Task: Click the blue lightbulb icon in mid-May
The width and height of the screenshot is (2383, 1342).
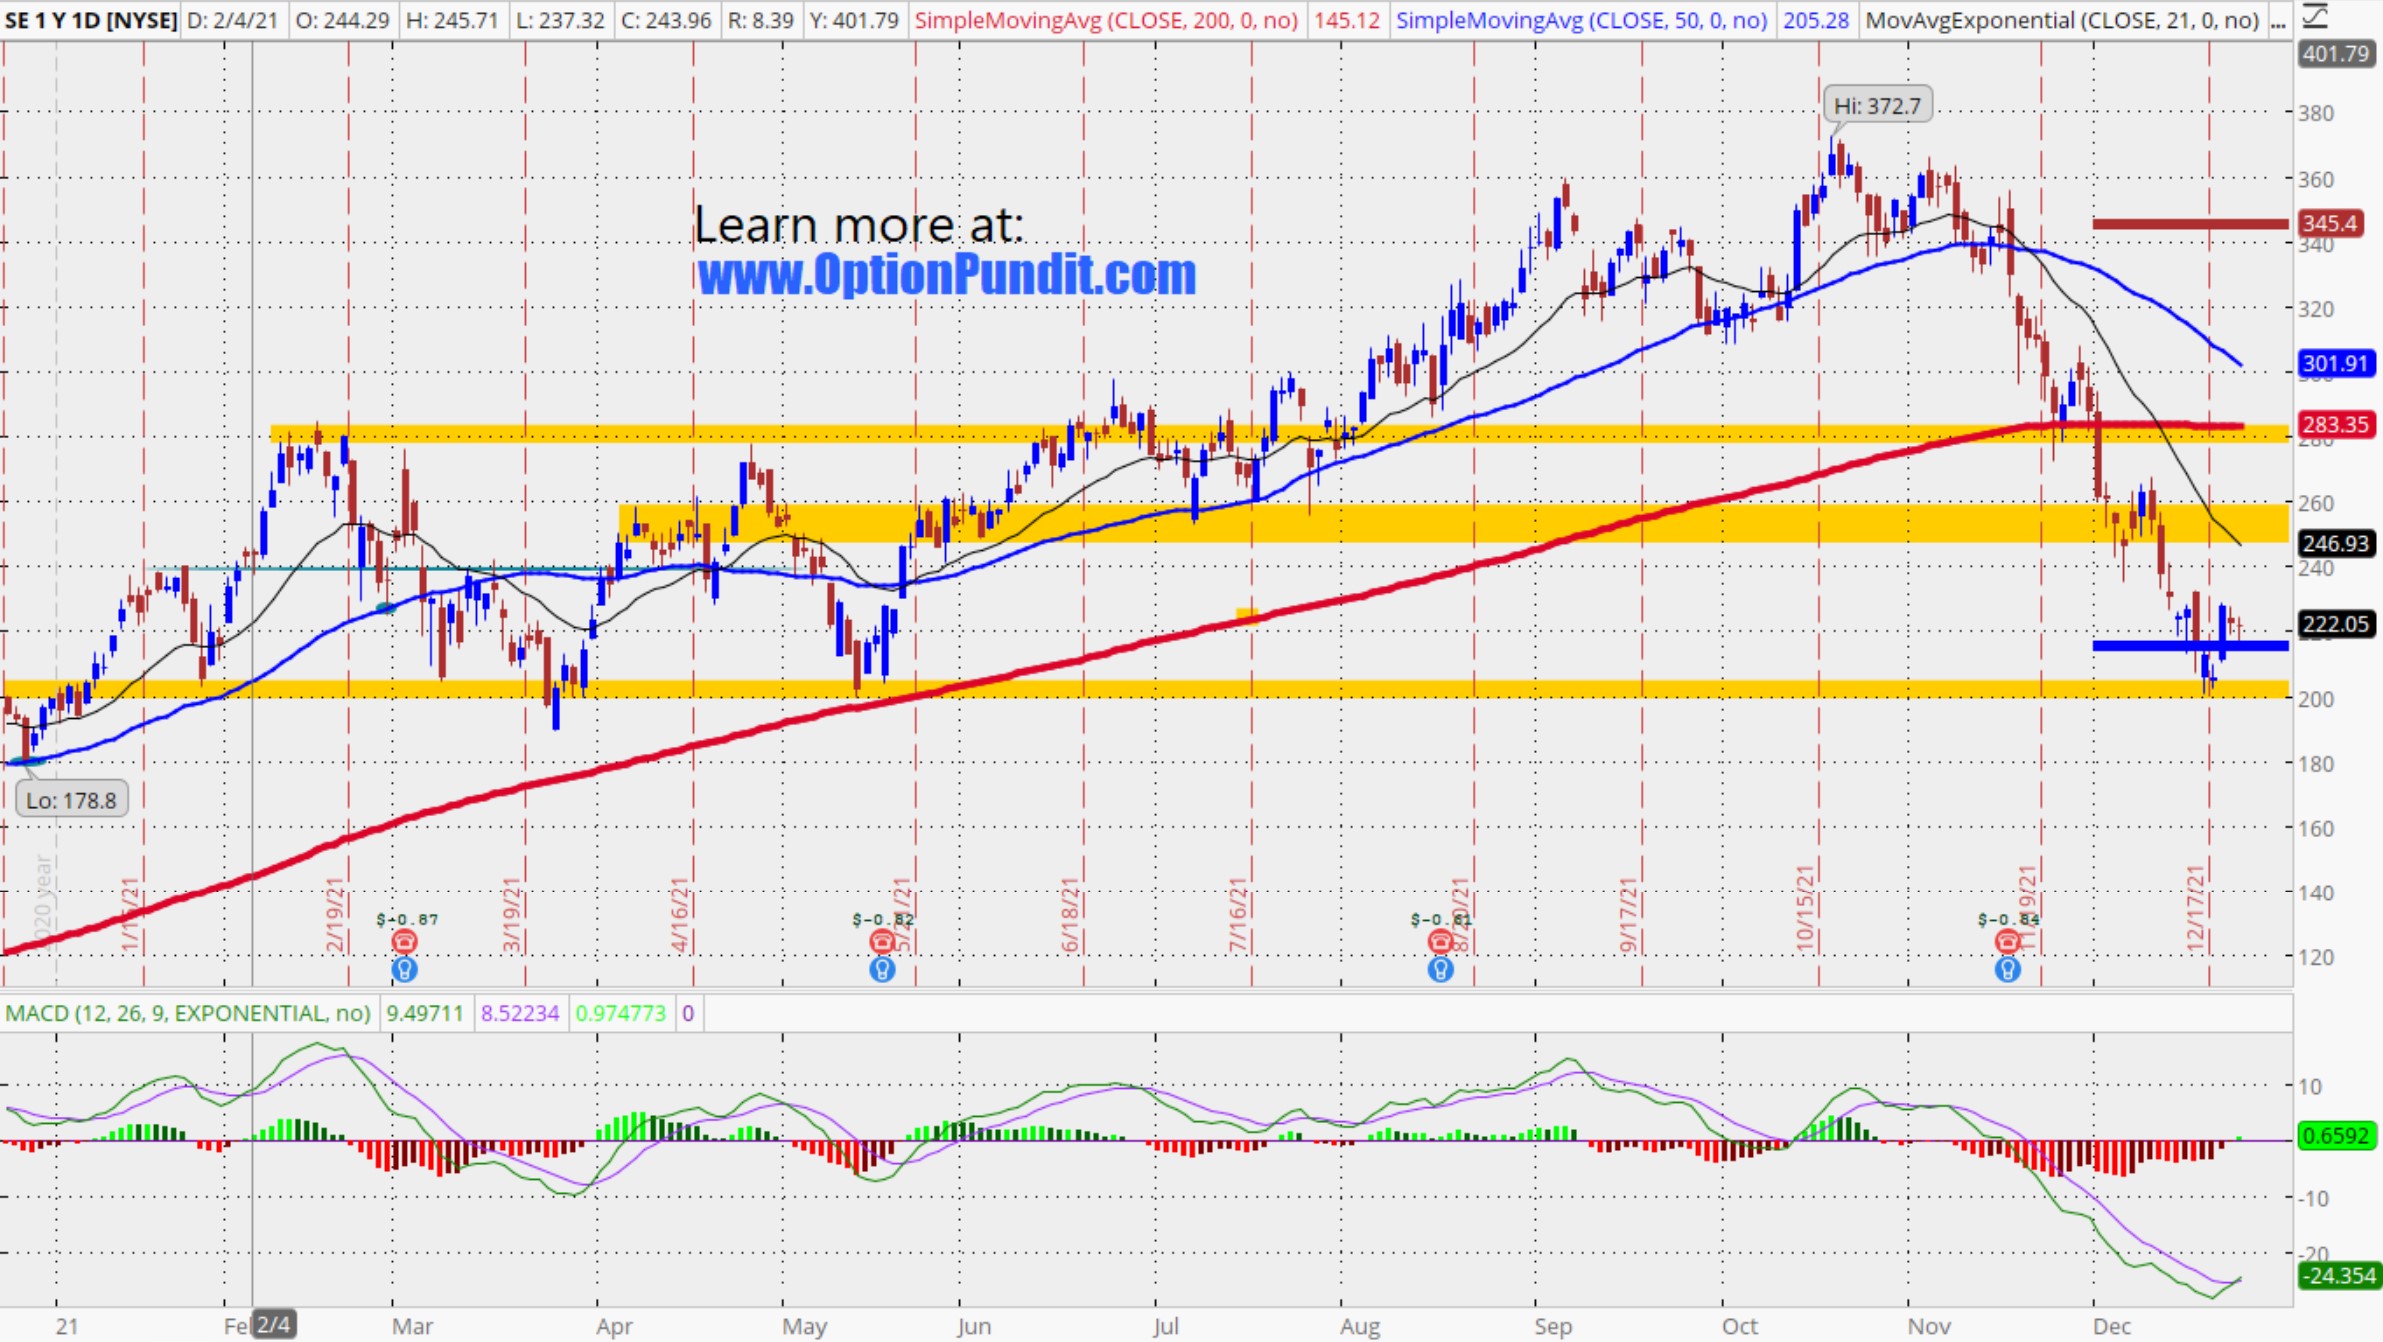Action: [x=881, y=968]
